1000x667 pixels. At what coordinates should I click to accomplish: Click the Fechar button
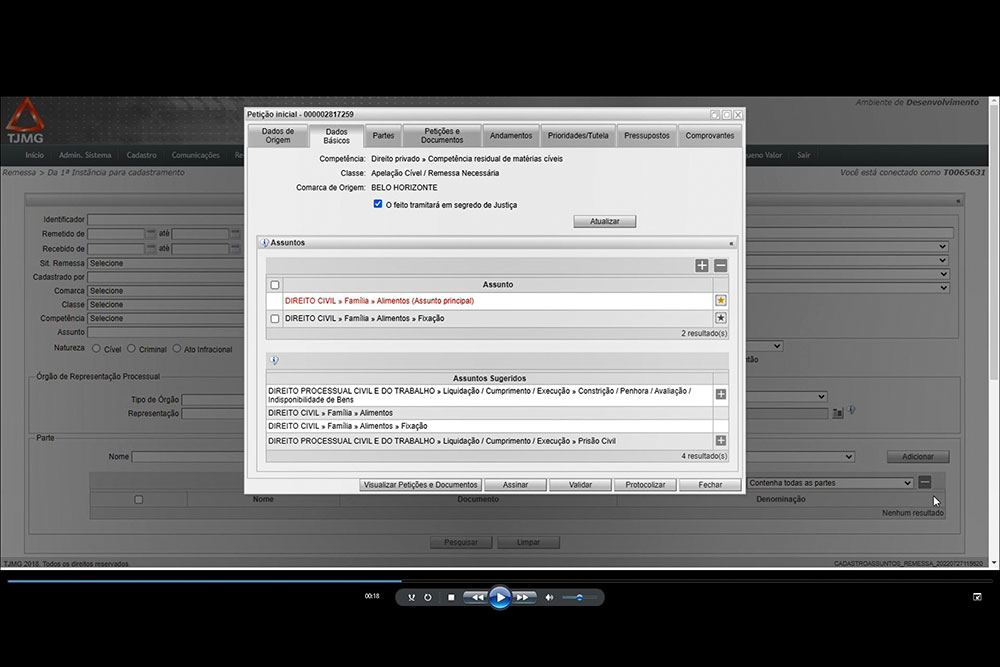(x=710, y=485)
